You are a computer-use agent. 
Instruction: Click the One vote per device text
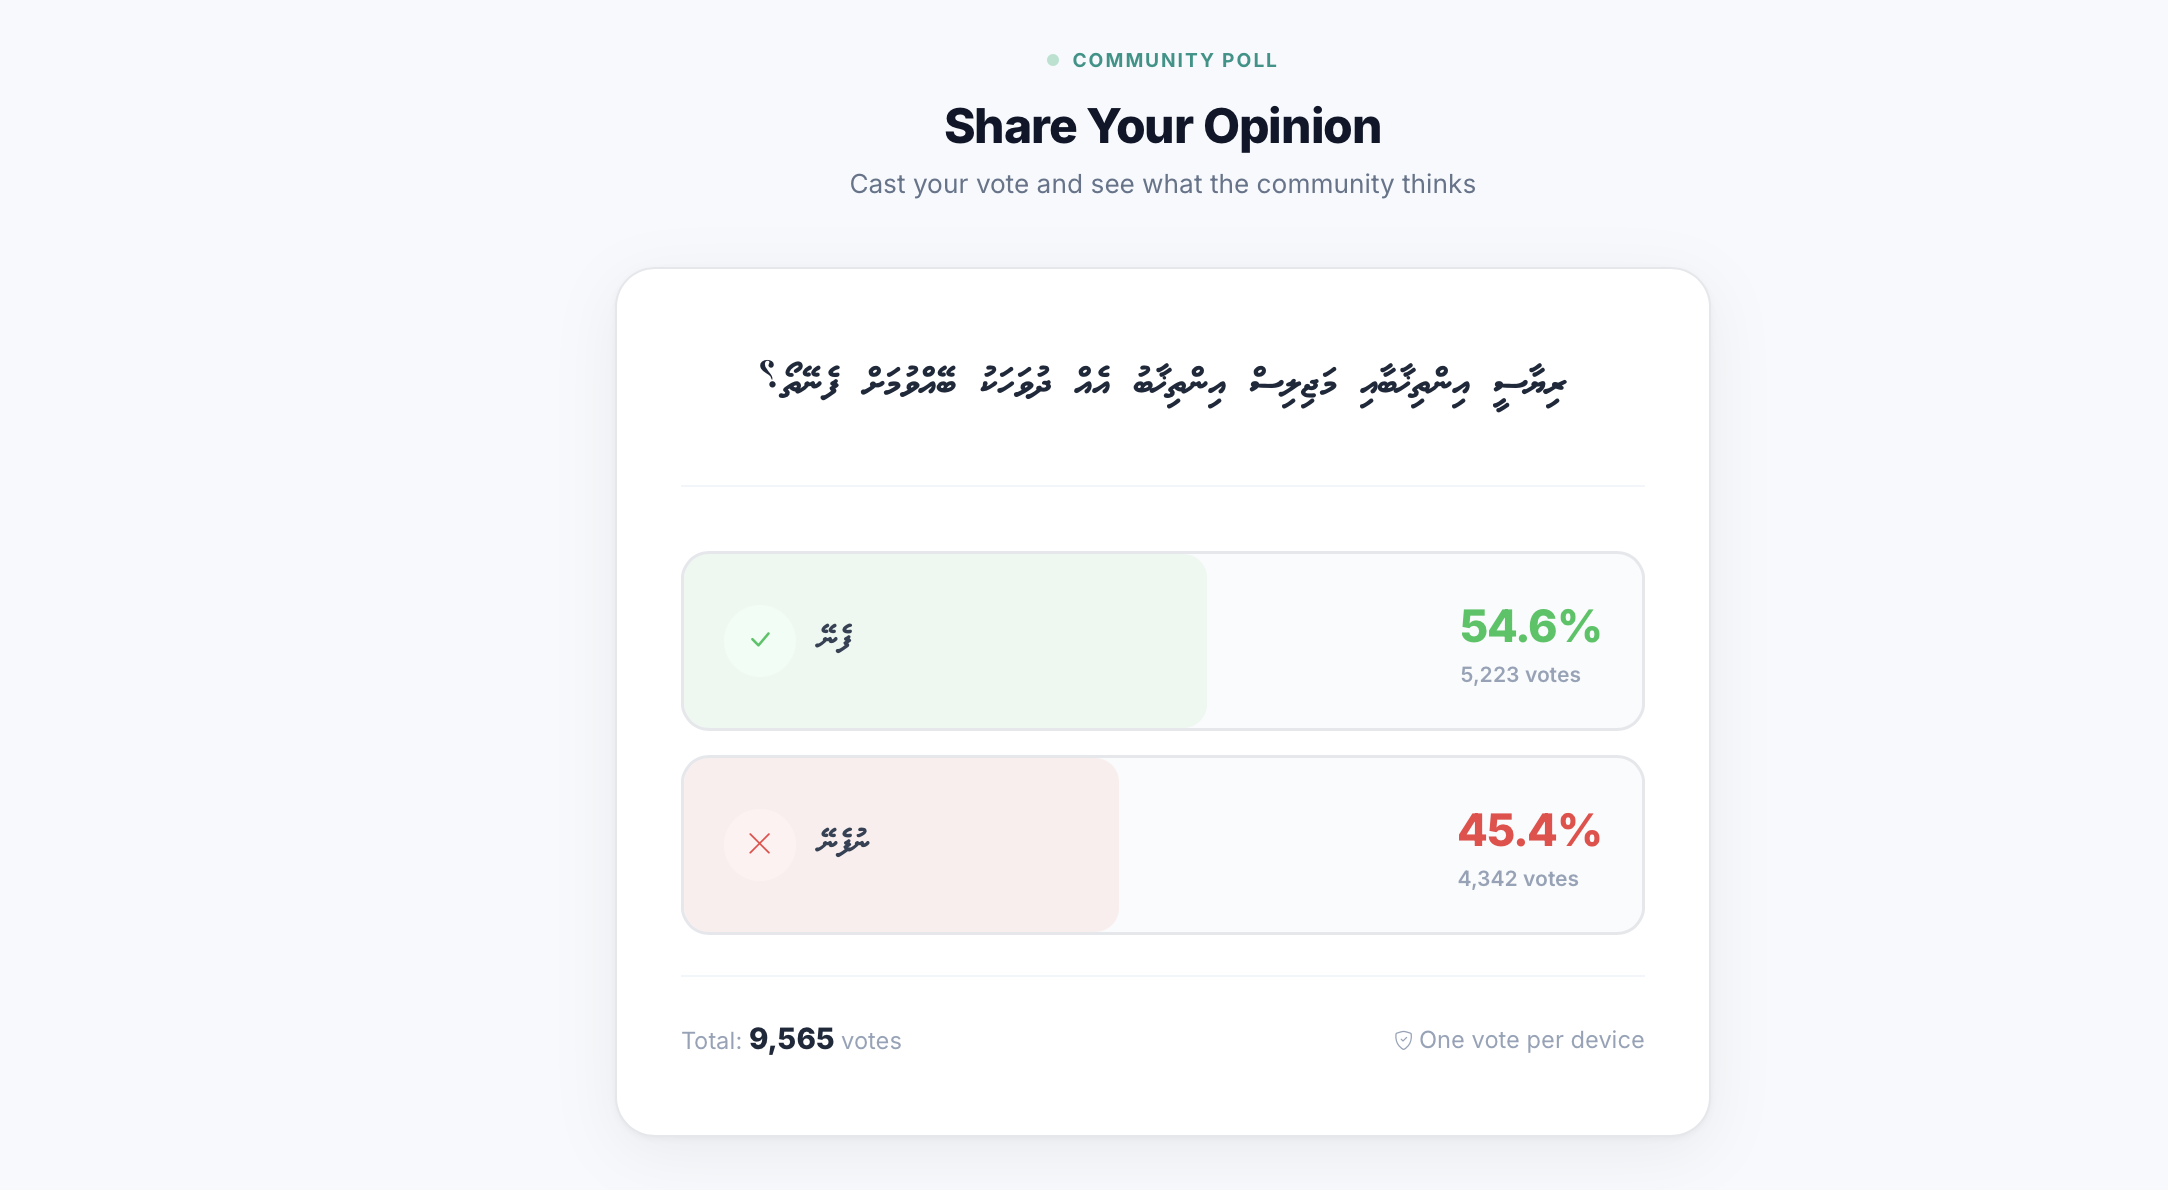[1531, 1040]
